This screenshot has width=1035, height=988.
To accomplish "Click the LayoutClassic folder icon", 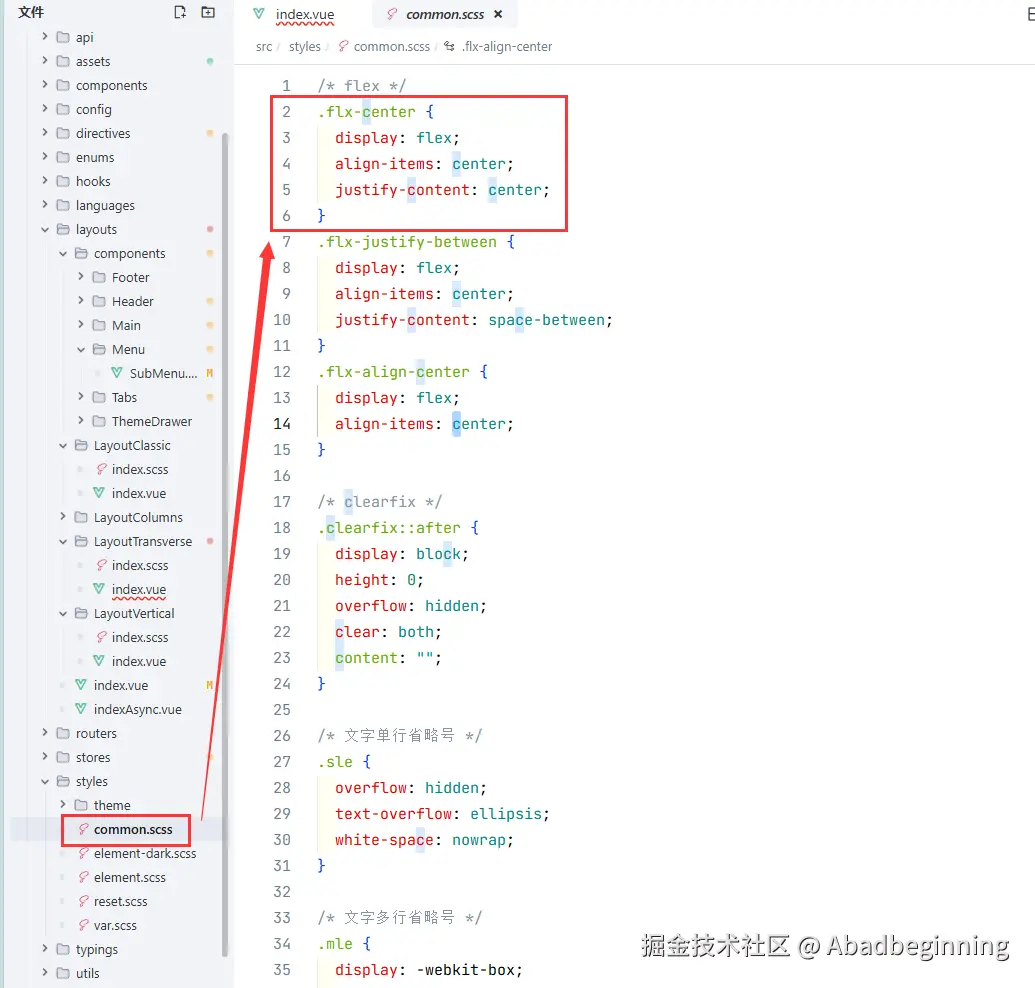I will pos(81,445).
